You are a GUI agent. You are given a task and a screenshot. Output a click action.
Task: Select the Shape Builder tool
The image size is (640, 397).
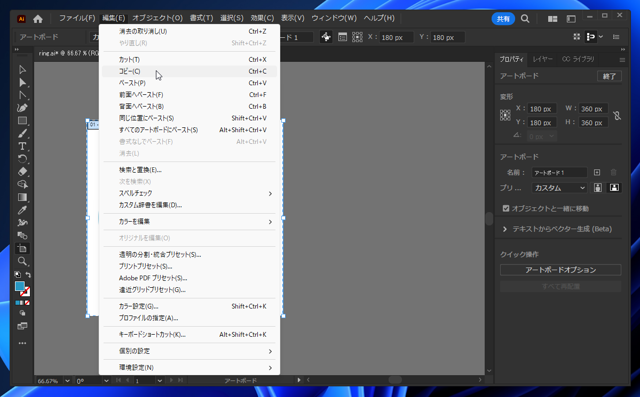(22, 184)
